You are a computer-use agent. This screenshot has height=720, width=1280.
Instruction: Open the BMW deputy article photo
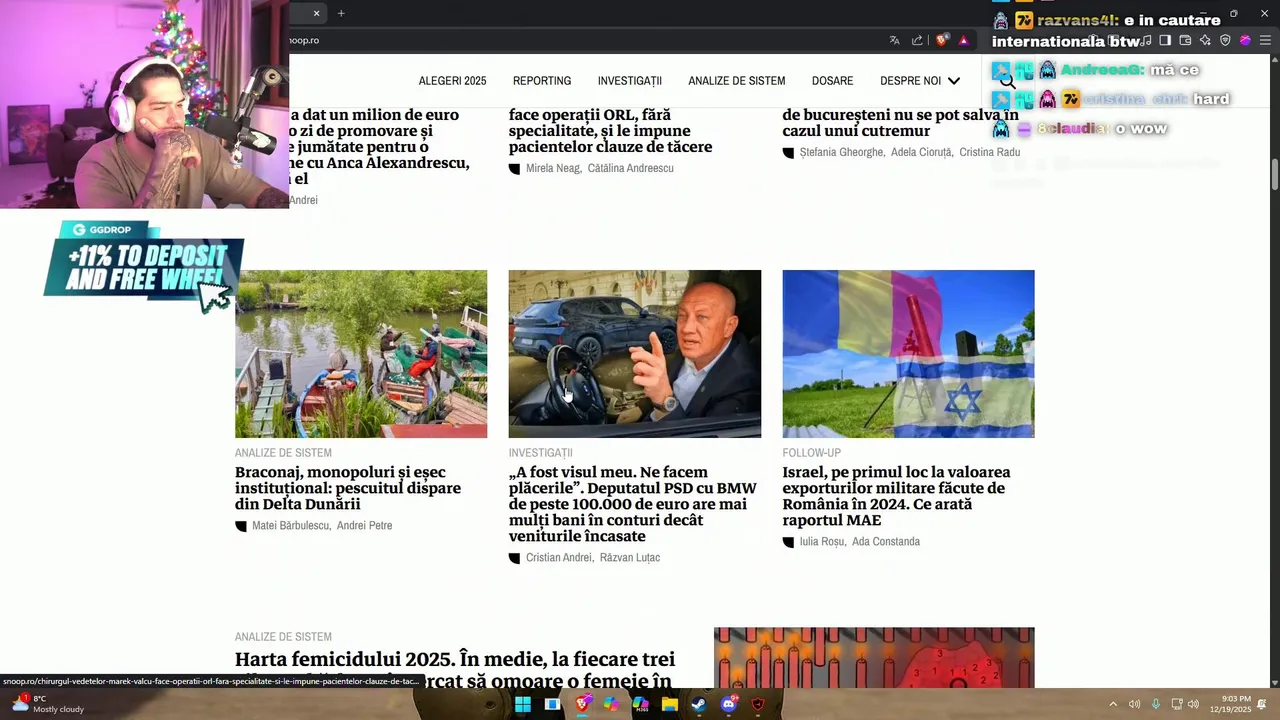[x=635, y=354]
